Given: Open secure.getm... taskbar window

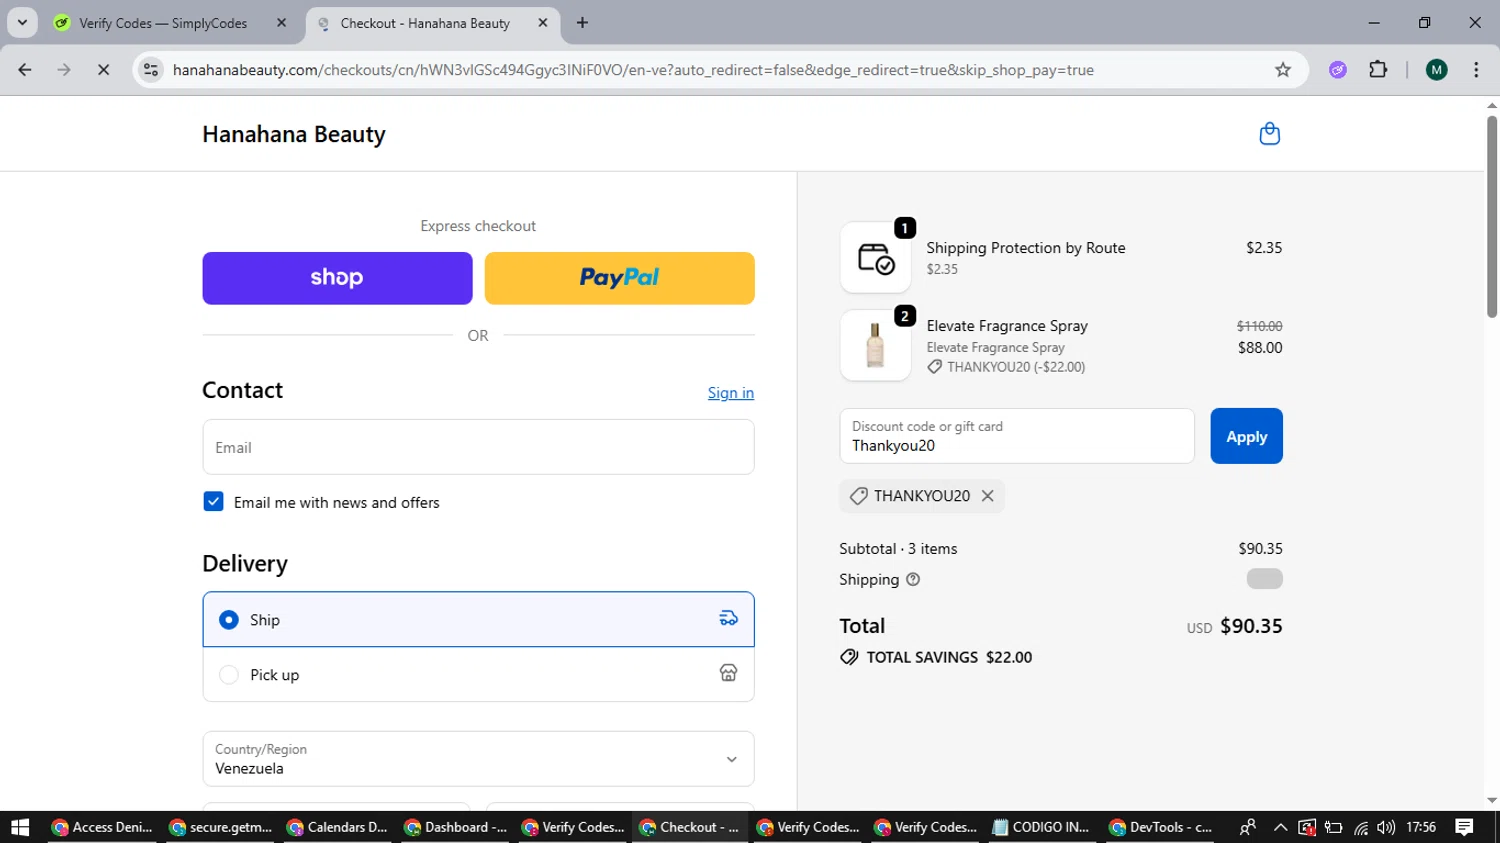Looking at the screenshot, I should 220,827.
